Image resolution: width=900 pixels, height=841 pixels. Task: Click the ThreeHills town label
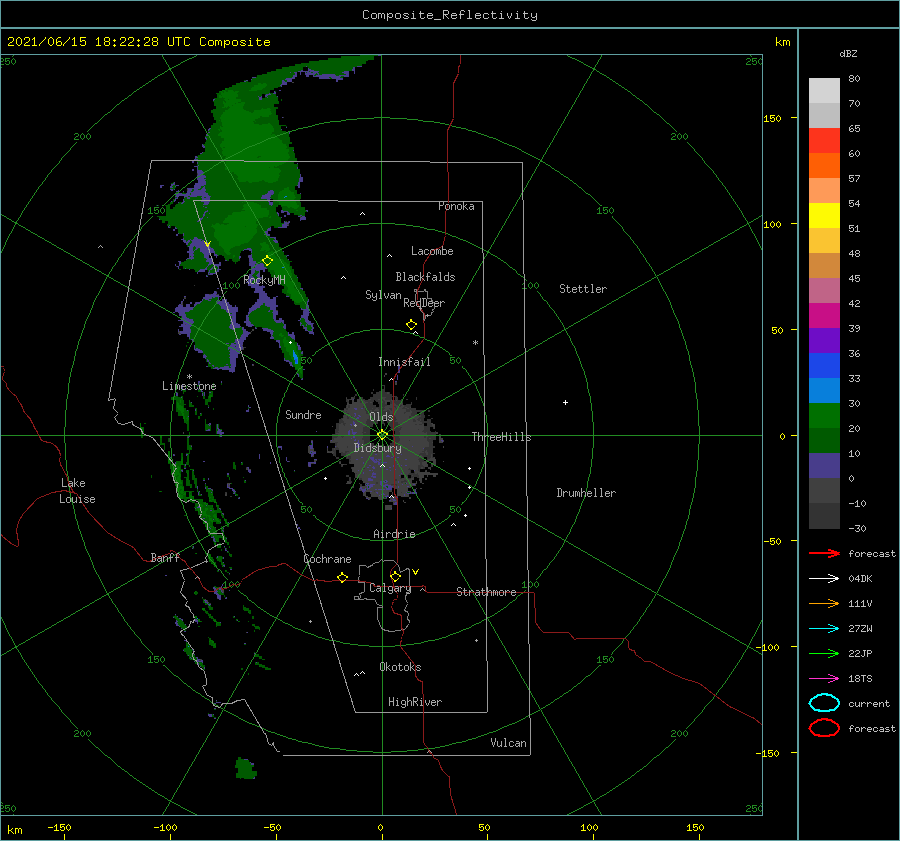[x=502, y=437]
